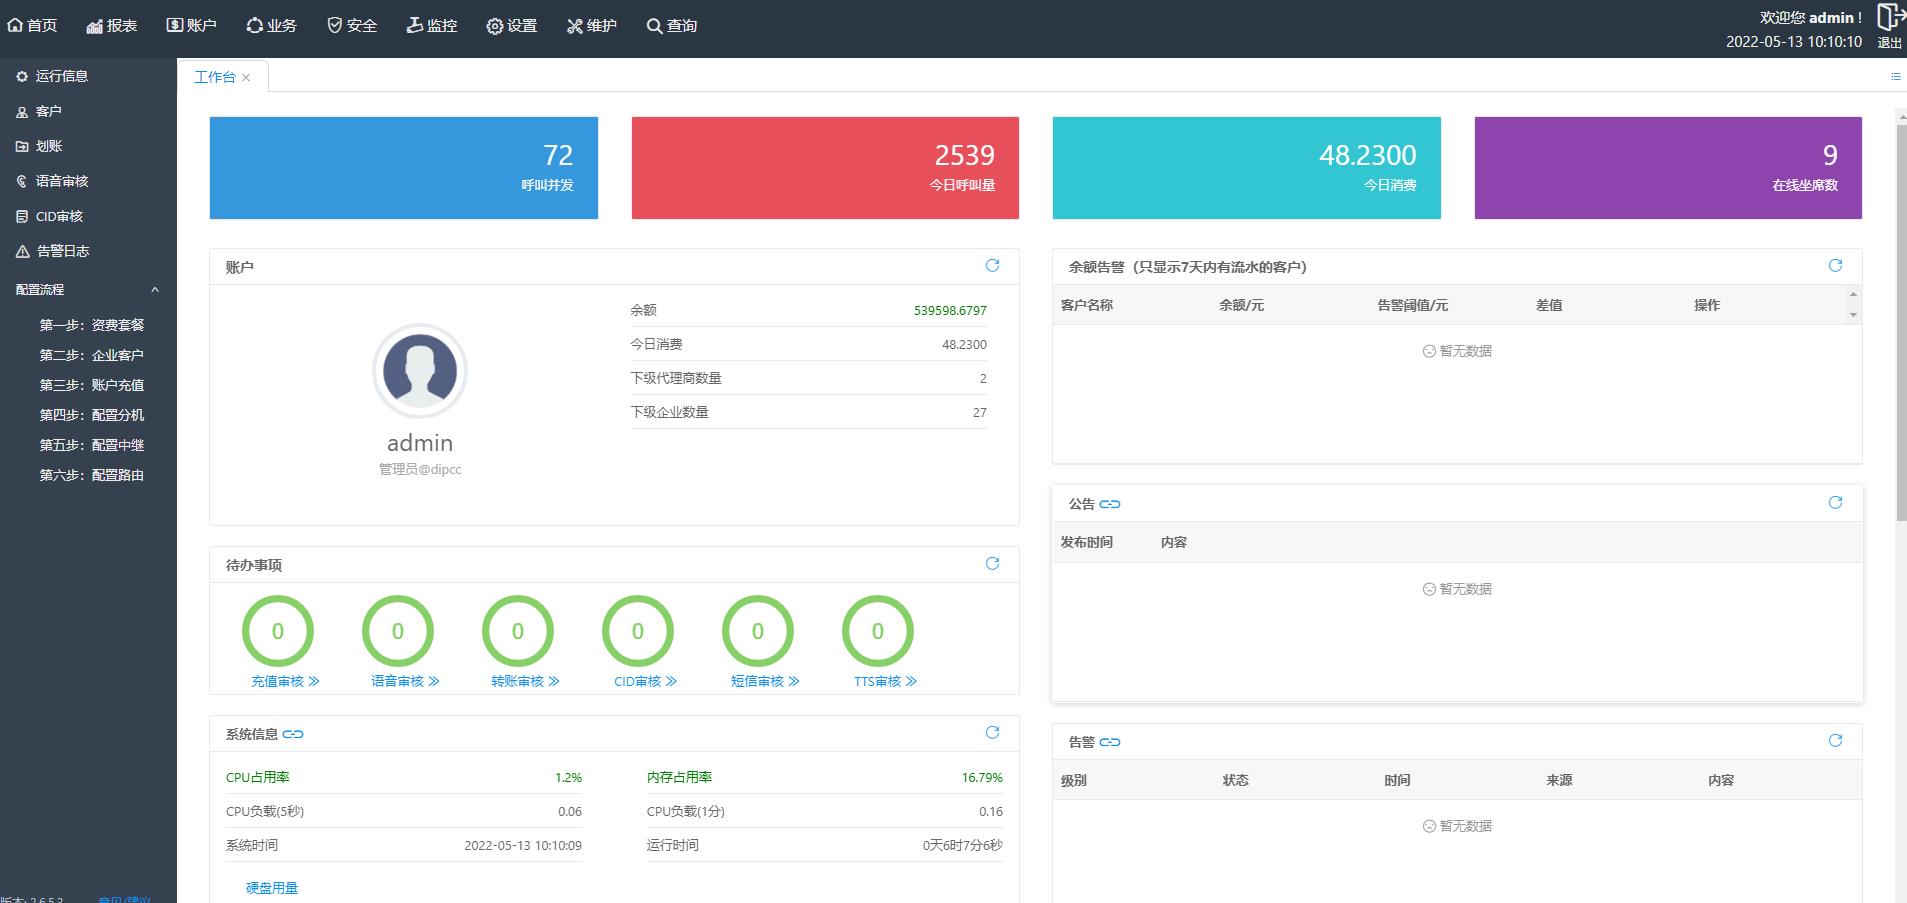Refresh the 告警 panel
Screen dimensions: 1907x903
coord(1835,740)
